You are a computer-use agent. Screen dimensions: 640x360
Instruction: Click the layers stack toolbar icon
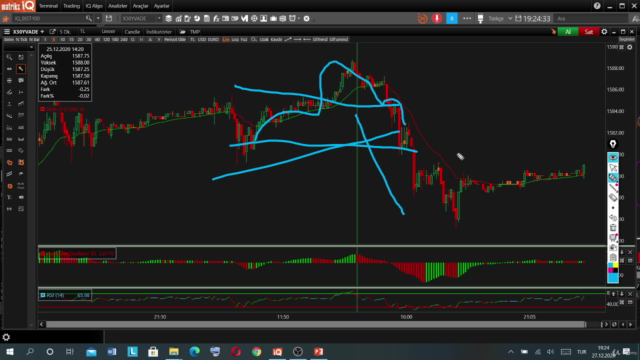tap(168, 18)
